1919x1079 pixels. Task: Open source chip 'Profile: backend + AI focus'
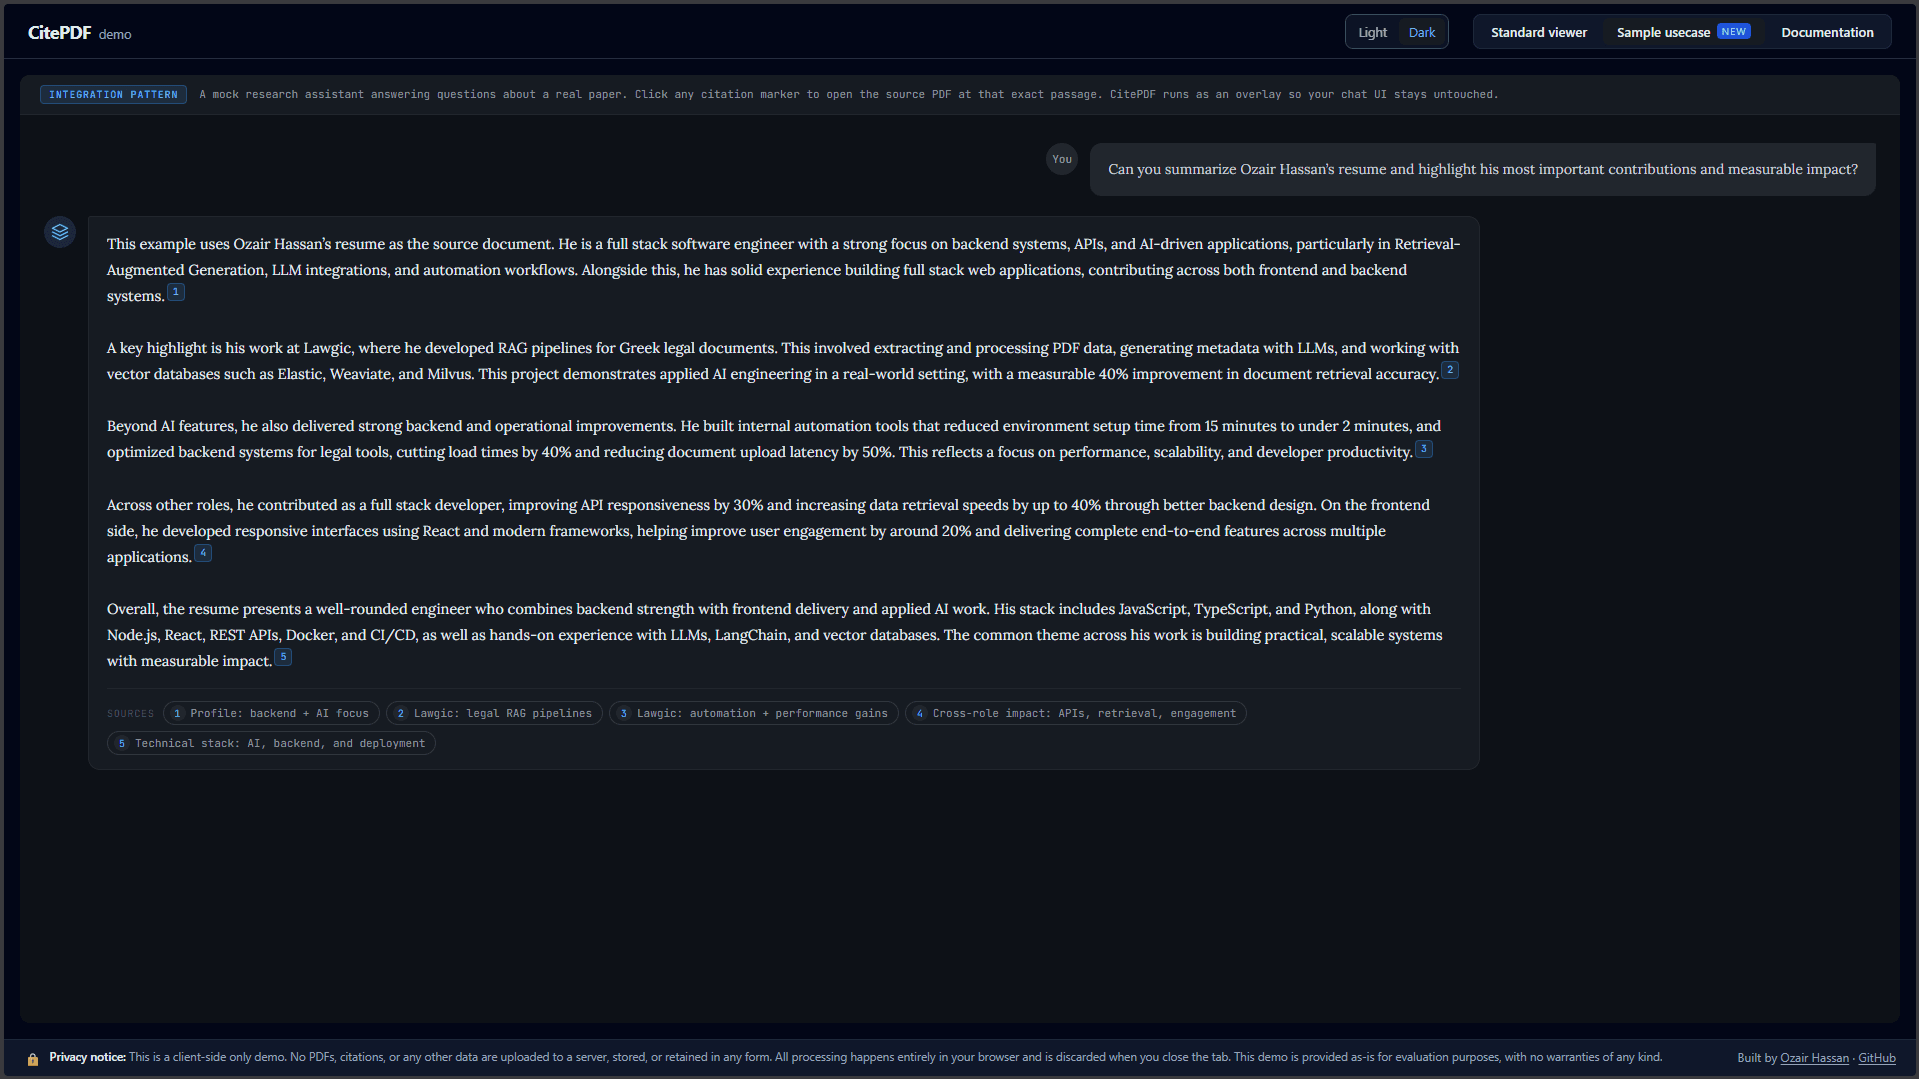(x=271, y=713)
